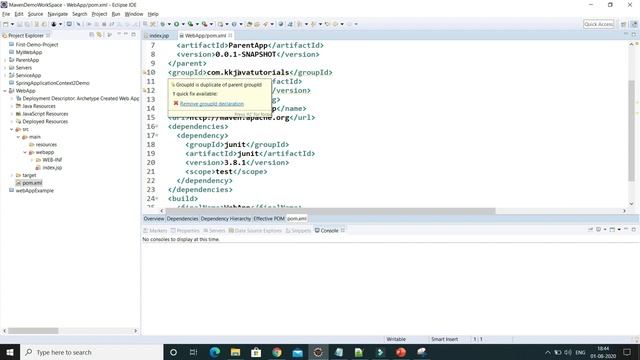
Task: Open the Run dropdown arrow beside green Run icon
Action: tap(183, 24)
